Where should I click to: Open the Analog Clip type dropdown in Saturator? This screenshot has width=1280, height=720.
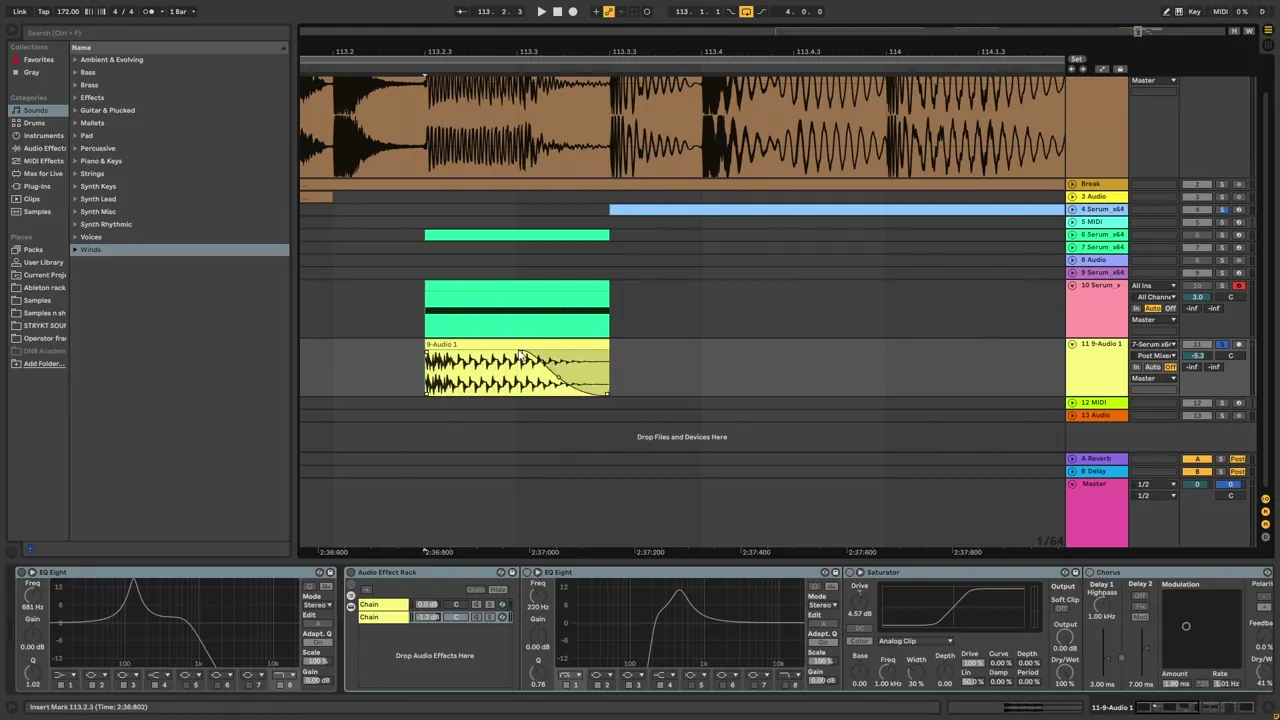click(916, 641)
